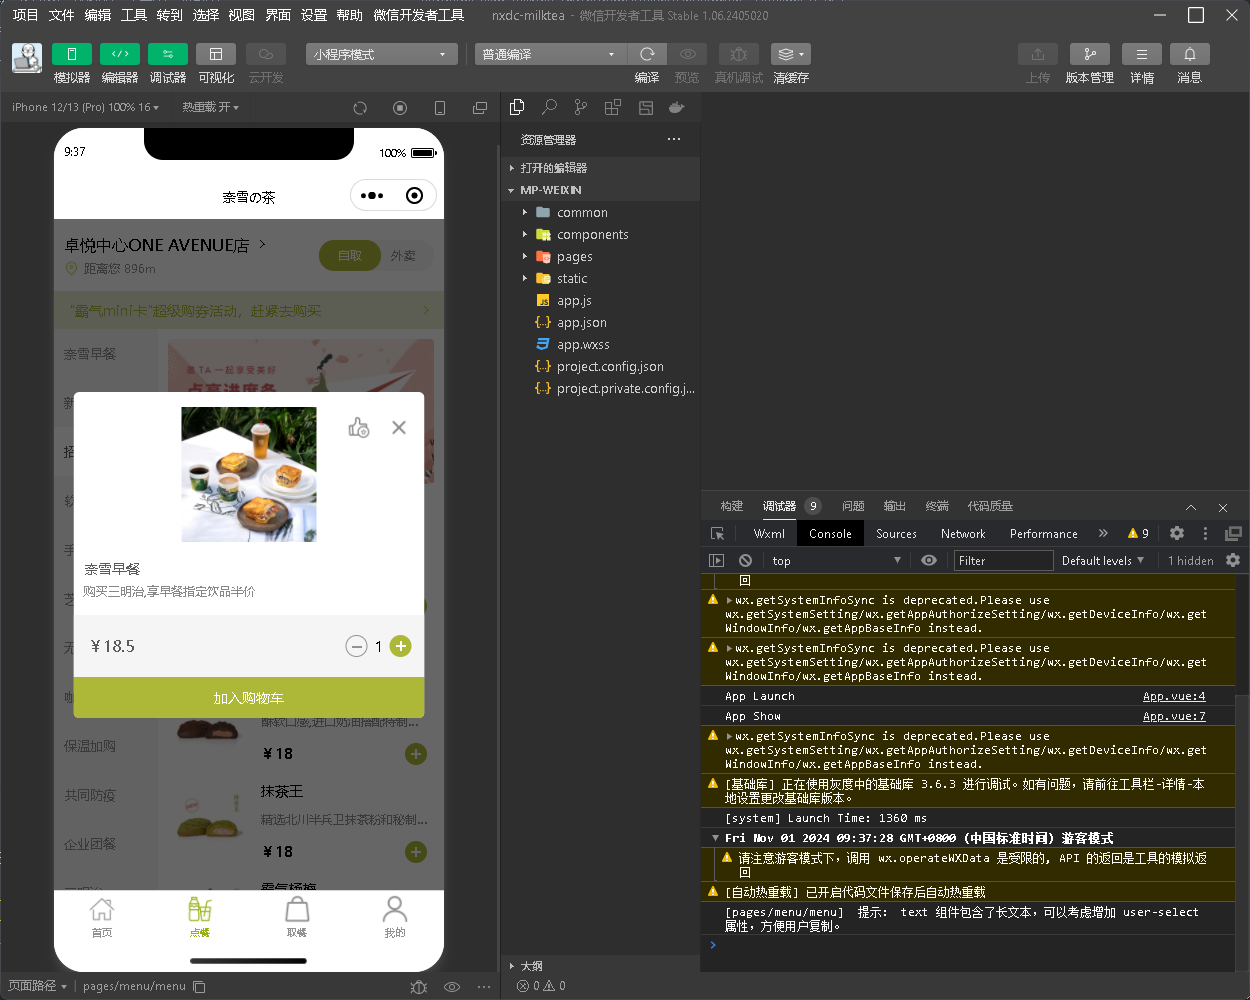
Task: Open devtools settings gear beside the warnings count
Action: pyautogui.click(x=1177, y=534)
